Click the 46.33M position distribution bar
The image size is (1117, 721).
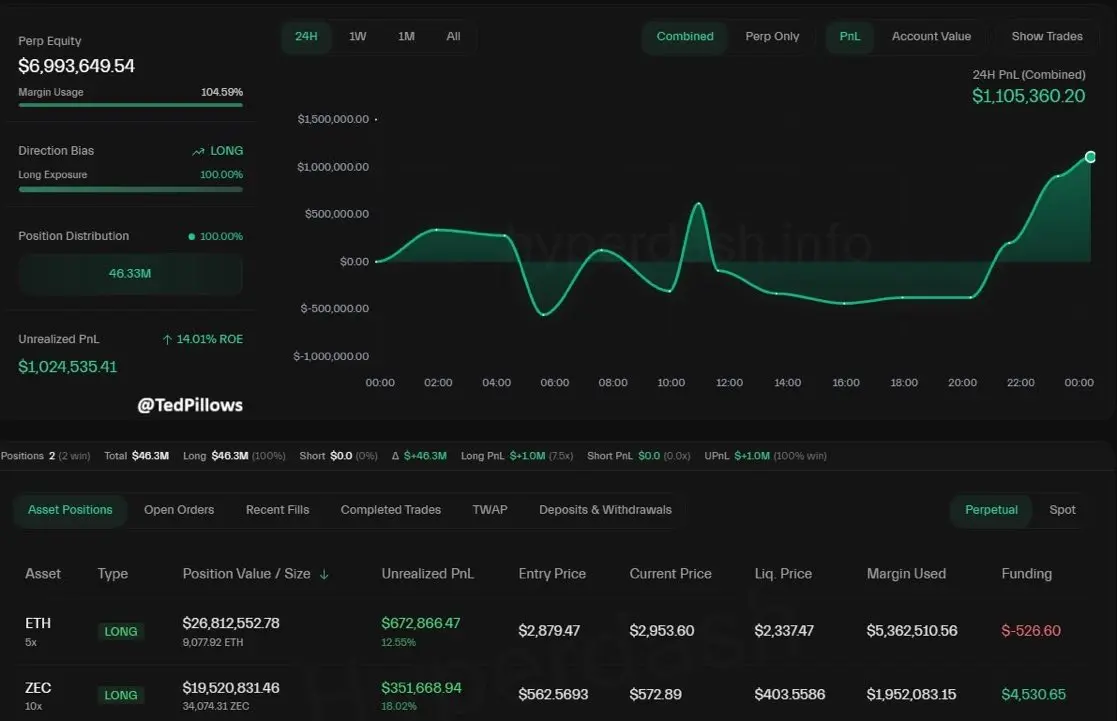pos(130,273)
